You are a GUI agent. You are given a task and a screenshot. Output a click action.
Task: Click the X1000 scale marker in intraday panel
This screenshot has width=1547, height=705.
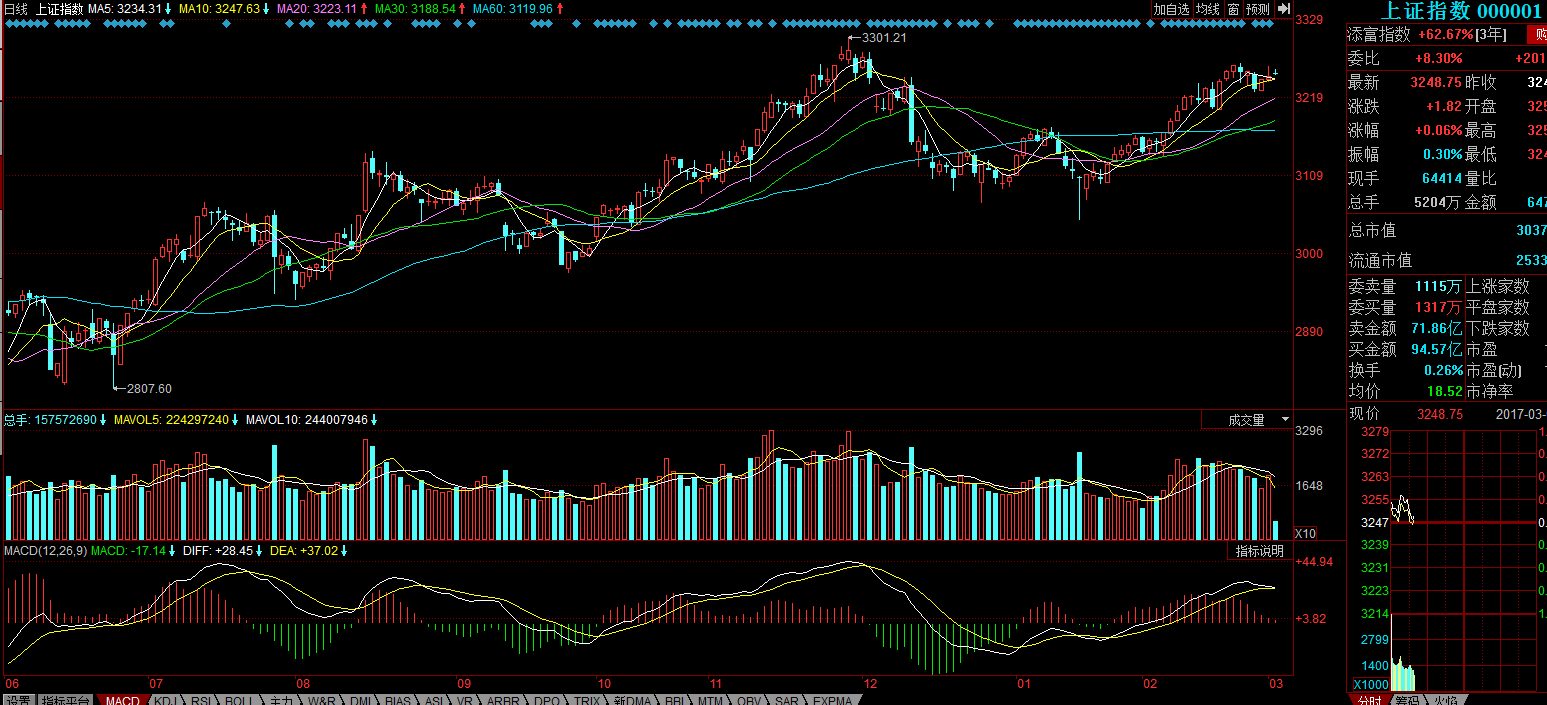[x=1370, y=684]
